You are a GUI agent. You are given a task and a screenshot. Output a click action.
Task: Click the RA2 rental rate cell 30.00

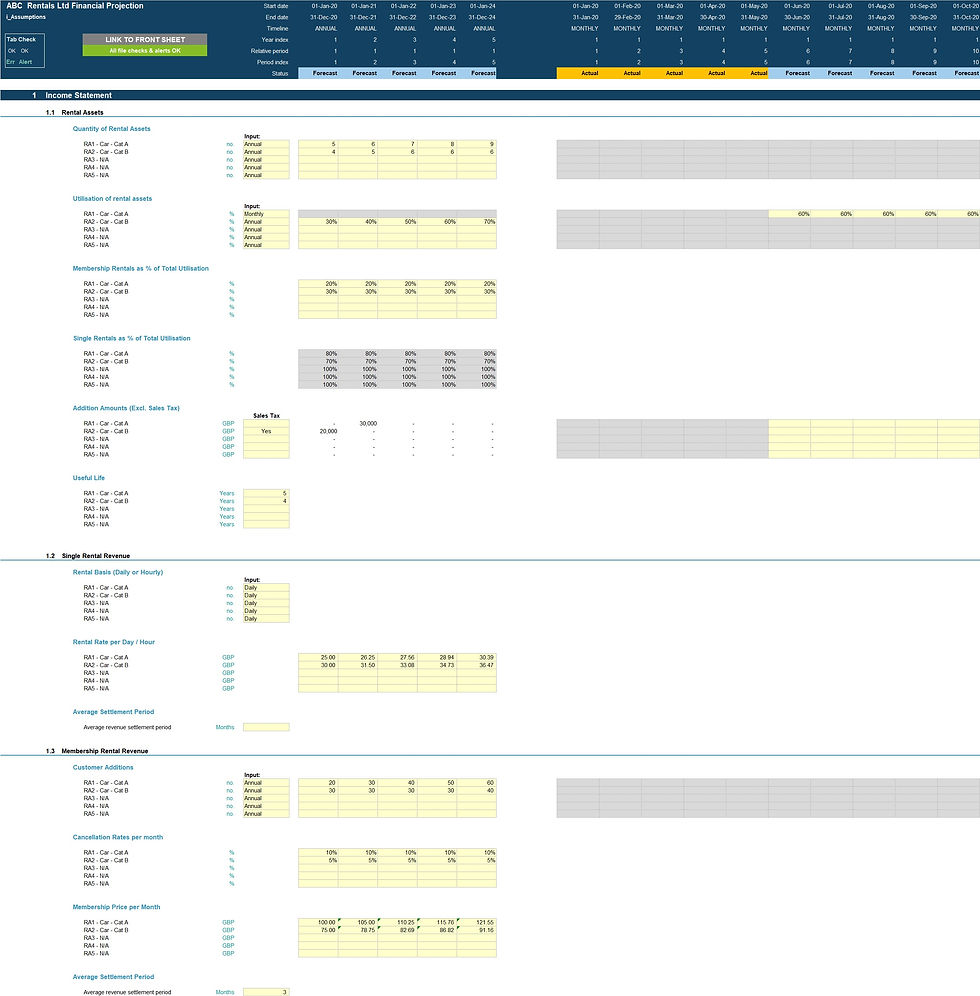(318, 665)
